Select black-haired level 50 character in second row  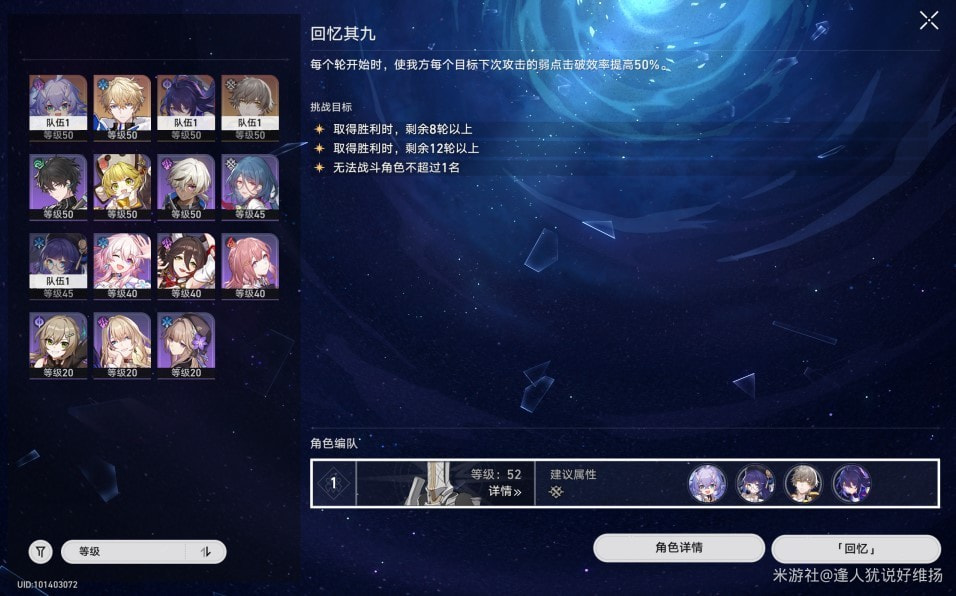tap(58, 187)
